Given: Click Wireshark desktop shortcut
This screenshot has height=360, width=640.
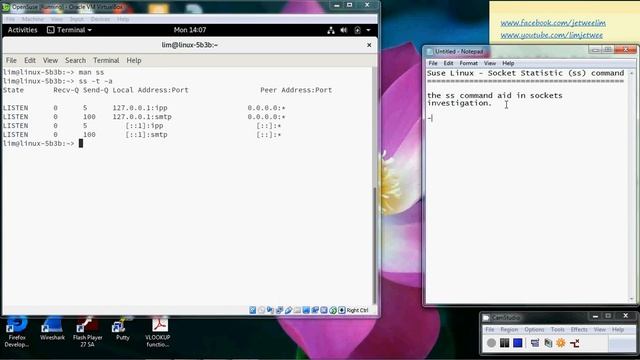Looking at the screenshot, I should coord(52,329).
